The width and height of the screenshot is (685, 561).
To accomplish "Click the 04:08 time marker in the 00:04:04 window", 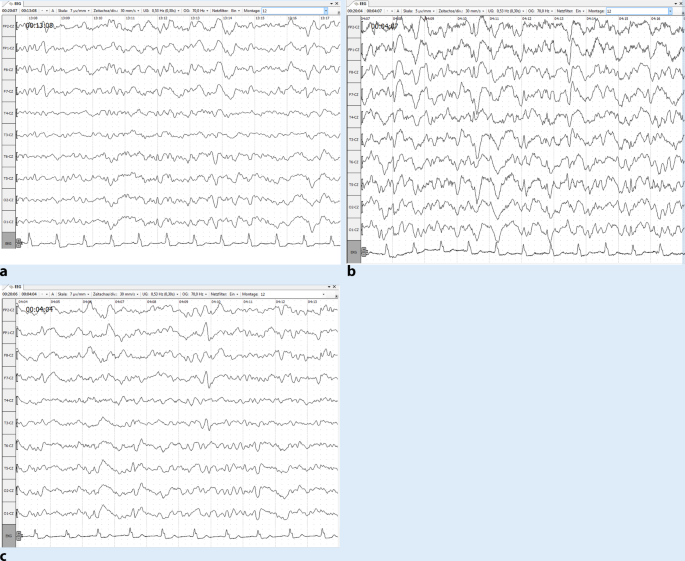I will point(150,301).
